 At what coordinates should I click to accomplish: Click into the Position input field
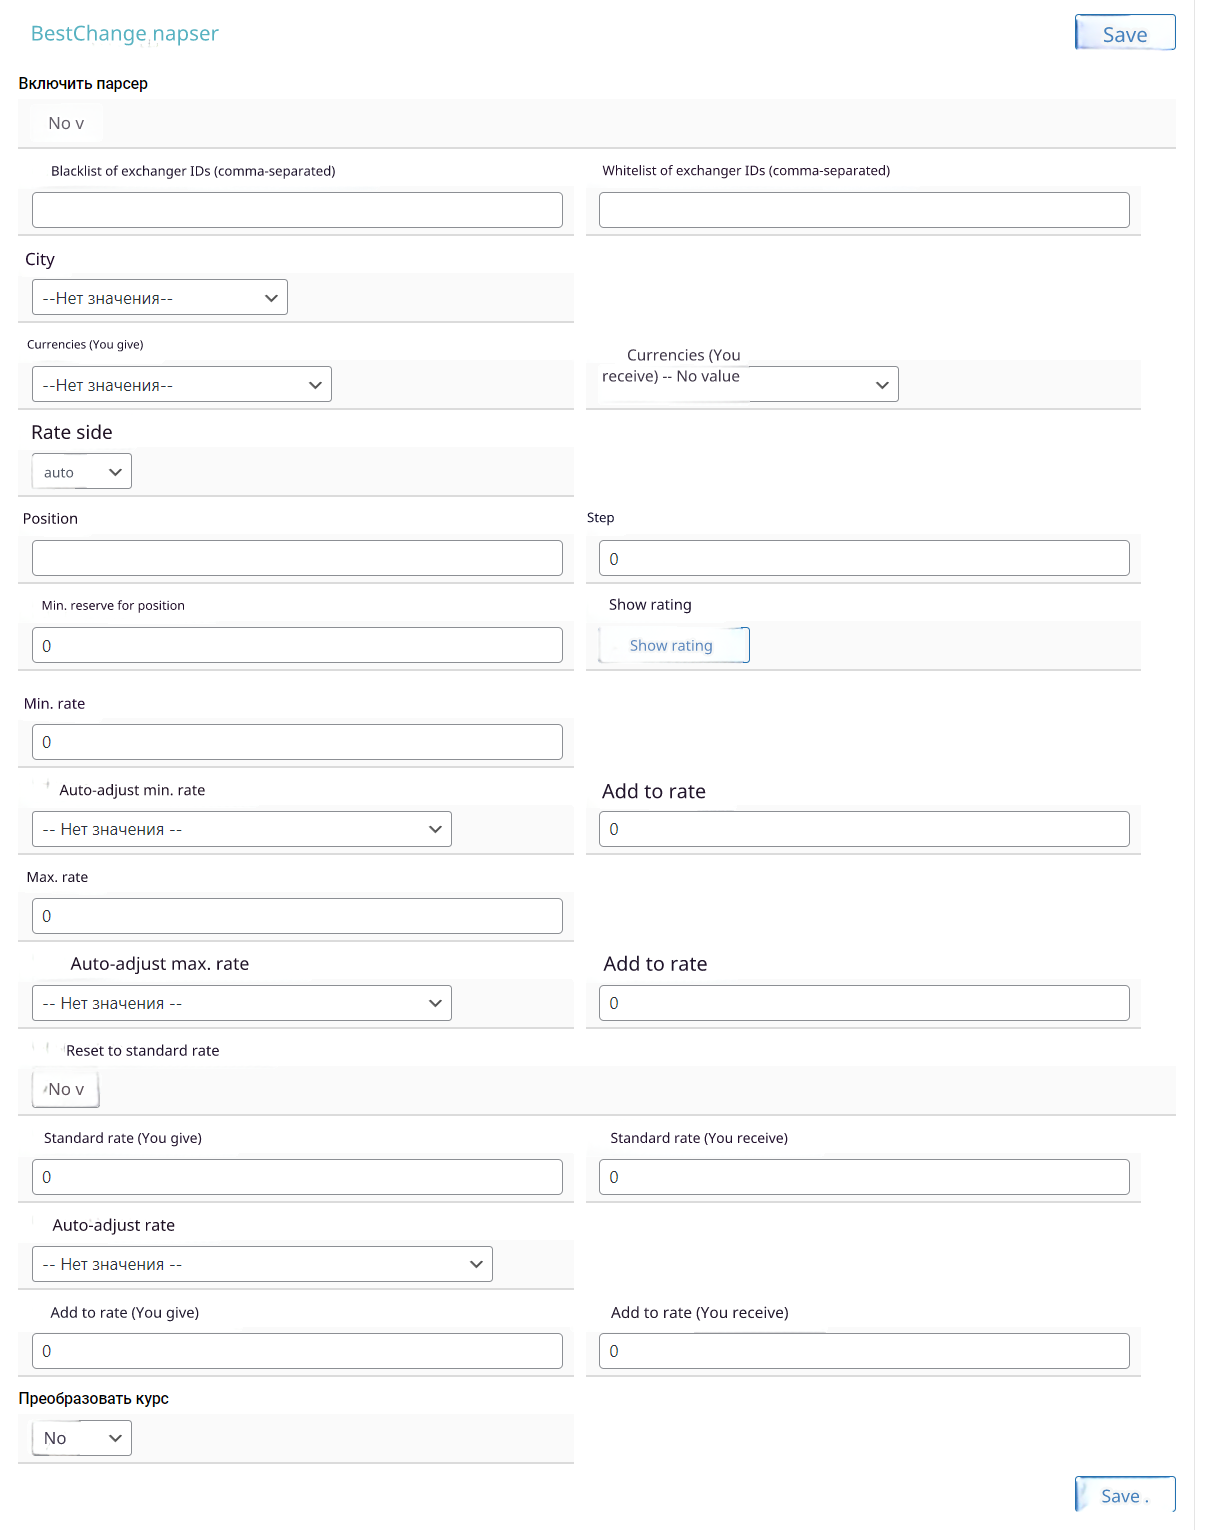coord(297,558)
